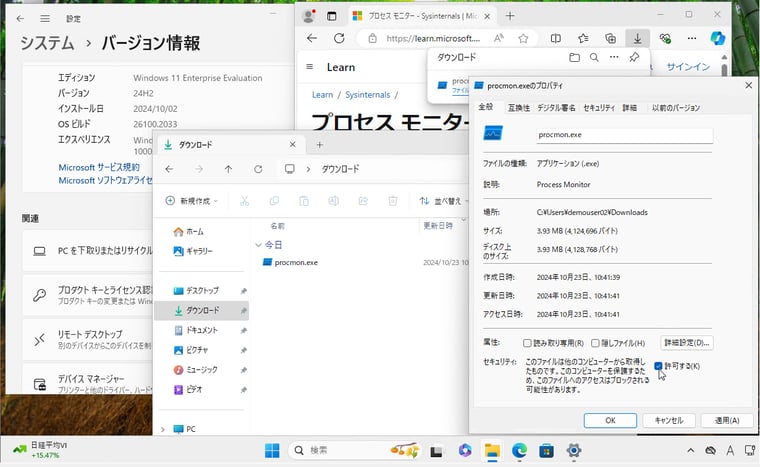760x467 pixels.
Task: Click the Share icon in Explorer toolbar
Action: tap(363, 201)
